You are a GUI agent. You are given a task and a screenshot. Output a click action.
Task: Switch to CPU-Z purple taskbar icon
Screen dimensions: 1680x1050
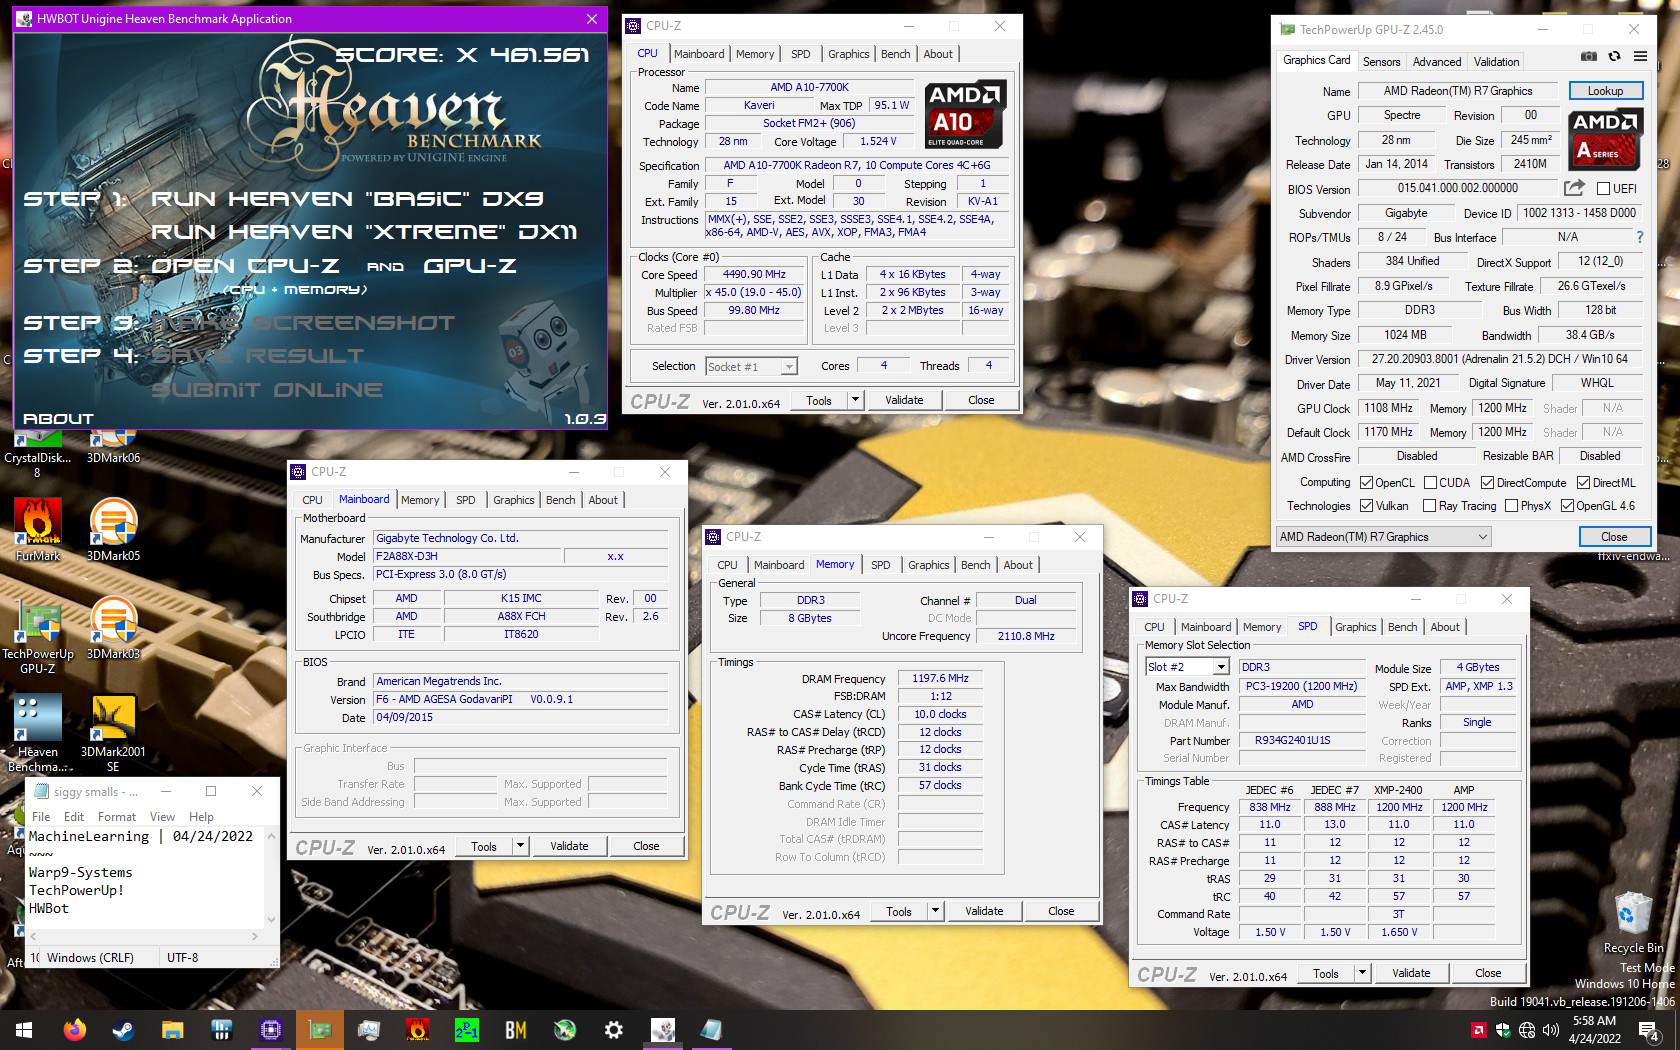click(x=270, y=1030)
